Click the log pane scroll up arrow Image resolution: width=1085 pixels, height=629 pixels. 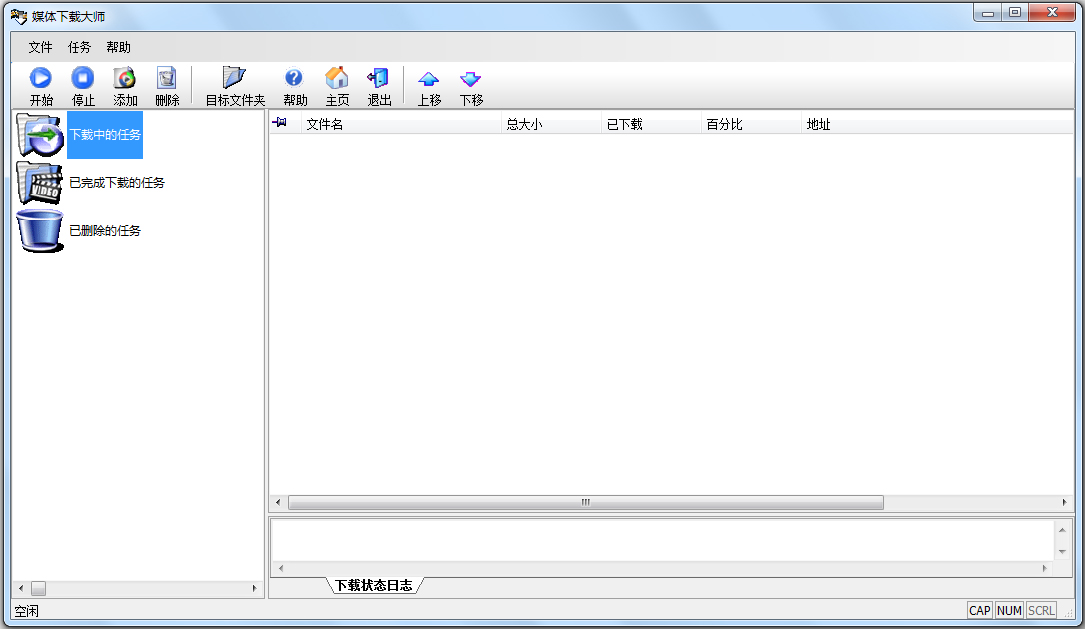pyautogui.click(x=1062, y=530)
